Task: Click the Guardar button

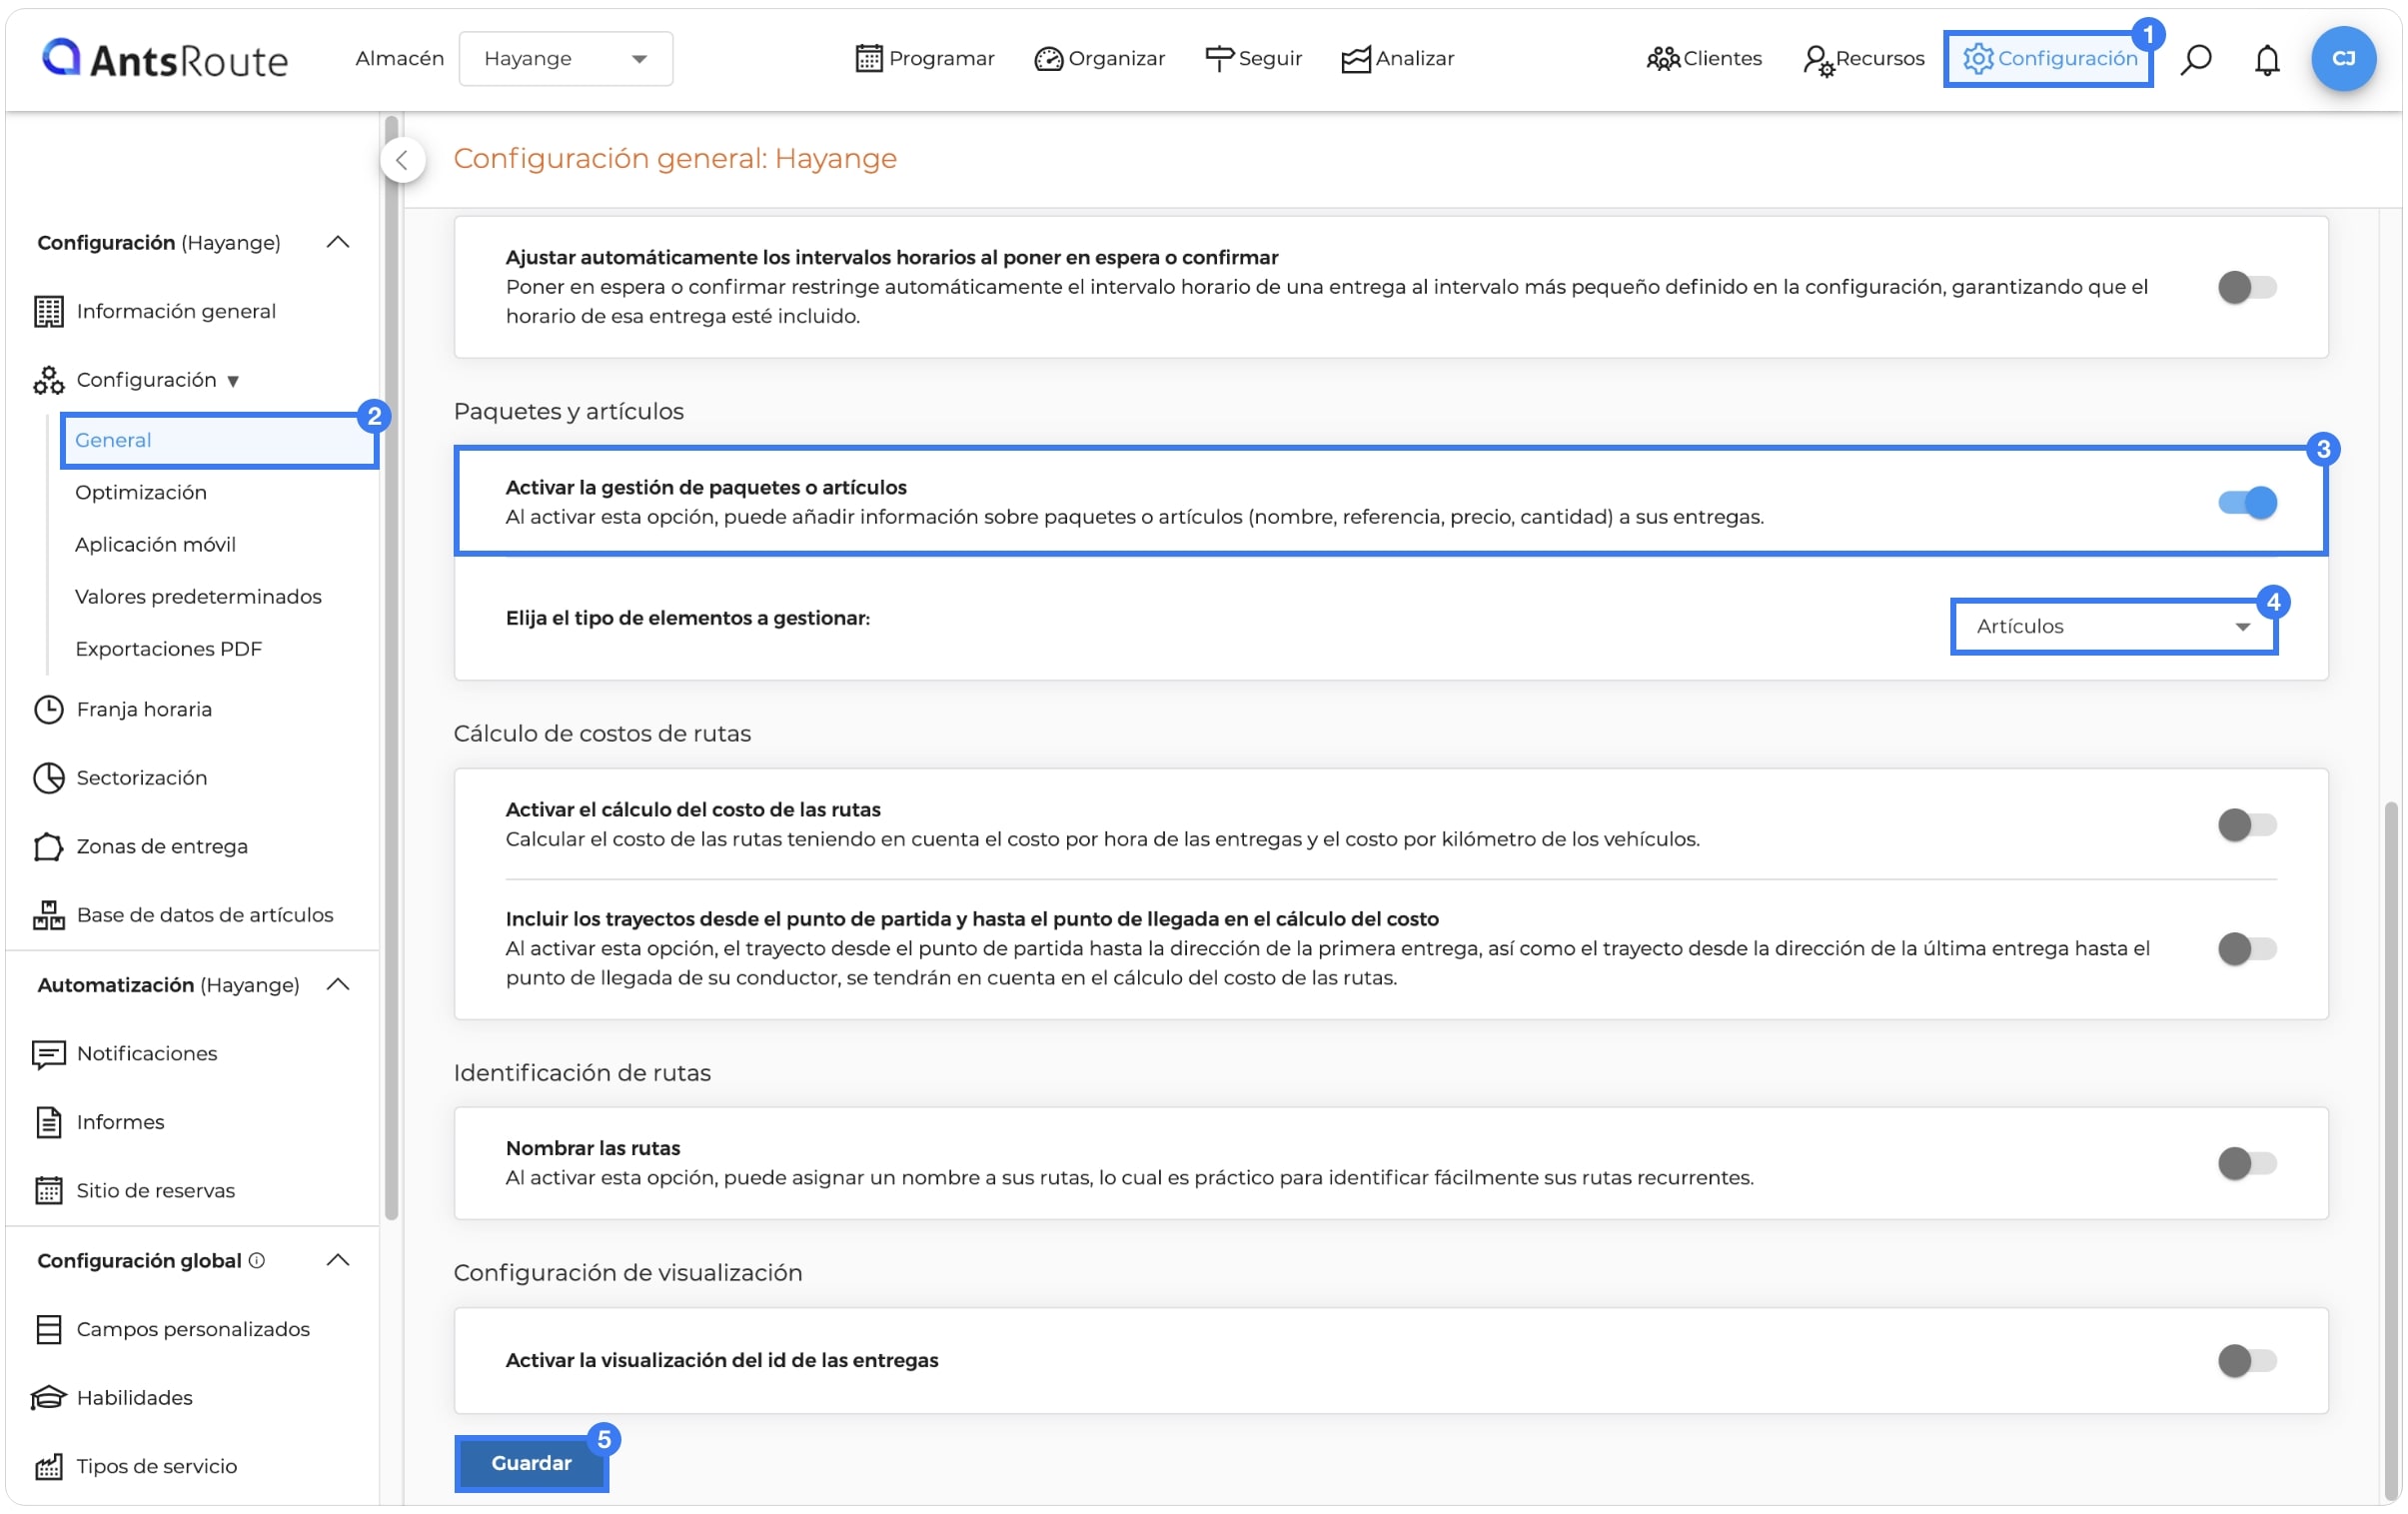Action: (x=531, y=1462)
